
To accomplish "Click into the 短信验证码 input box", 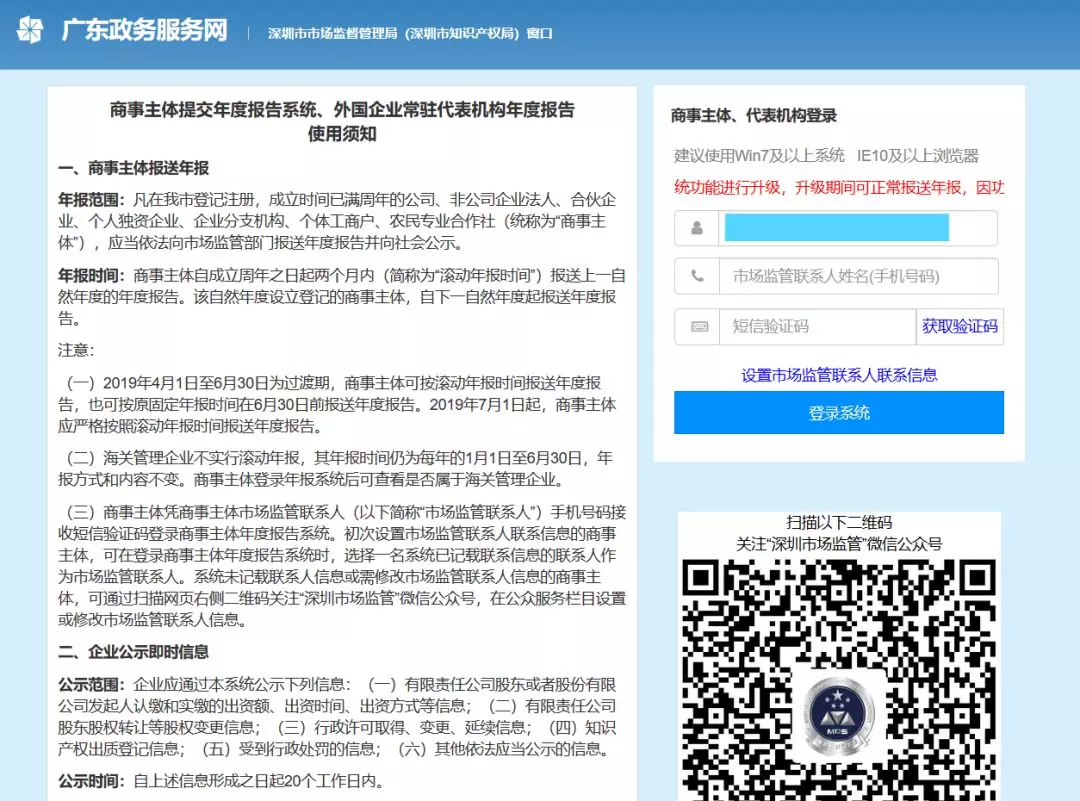I will [x=816, y=326].
